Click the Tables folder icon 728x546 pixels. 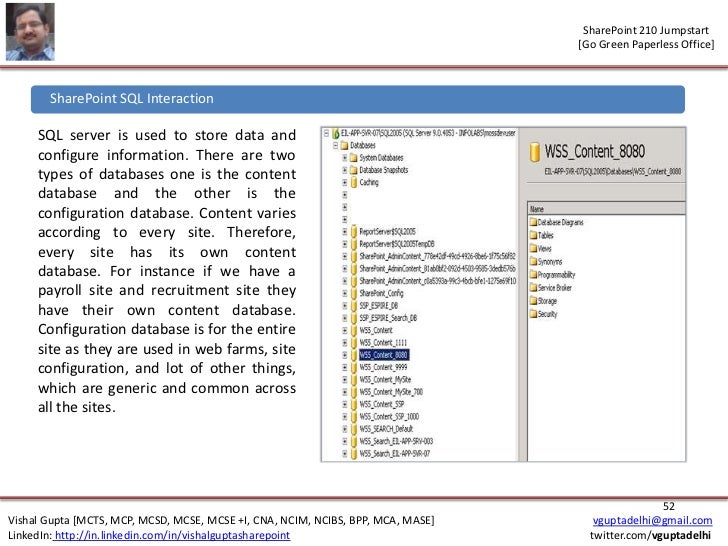tap(533, 235)
